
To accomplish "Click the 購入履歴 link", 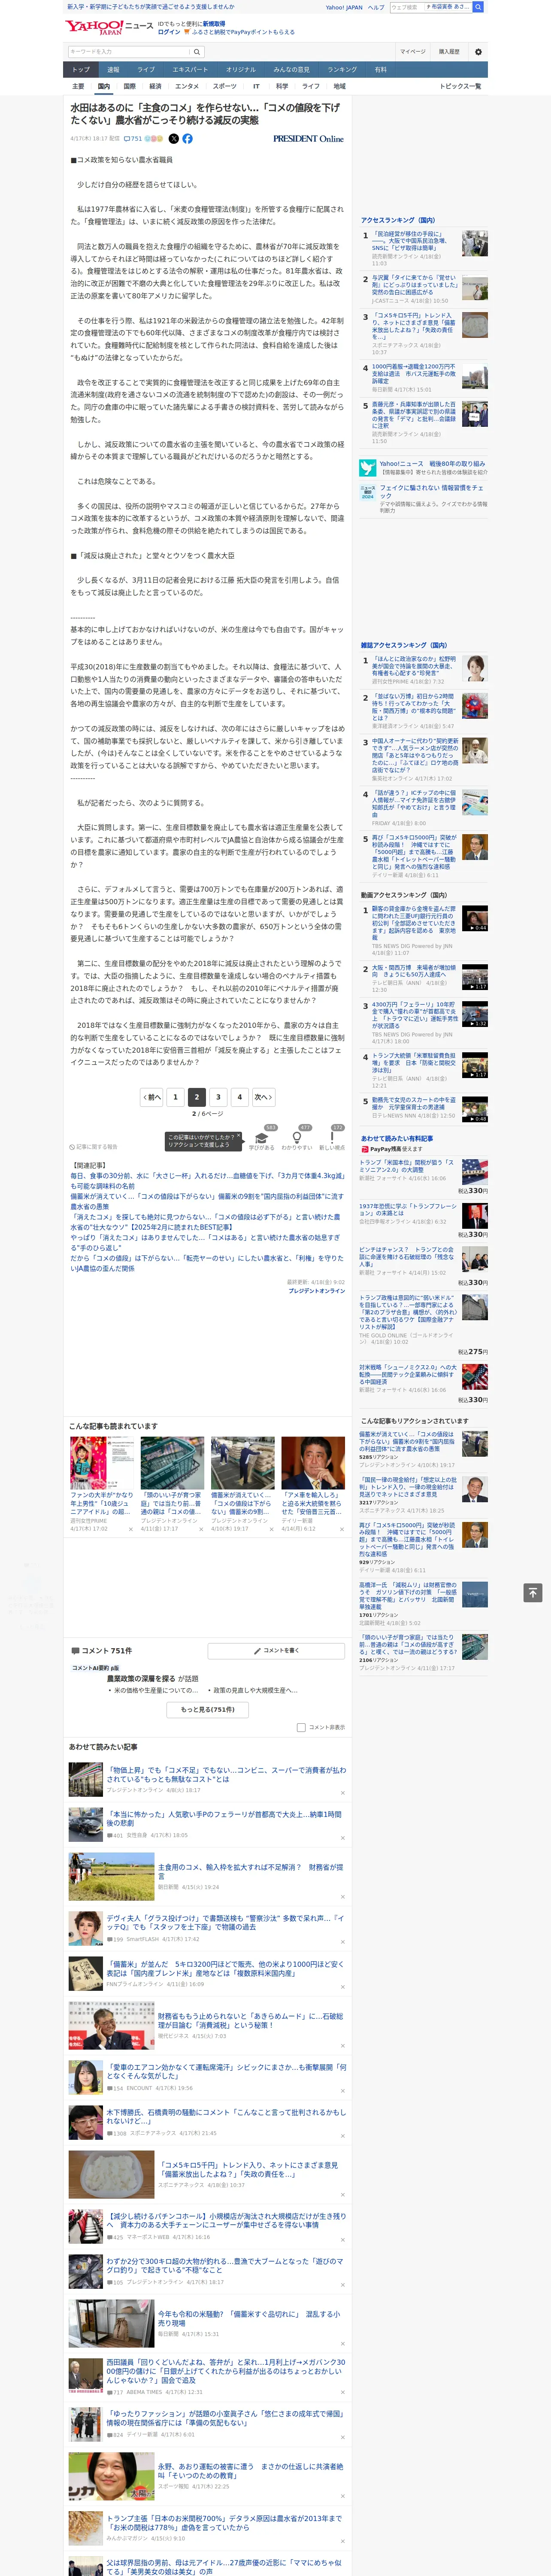I will click(449, 51).
